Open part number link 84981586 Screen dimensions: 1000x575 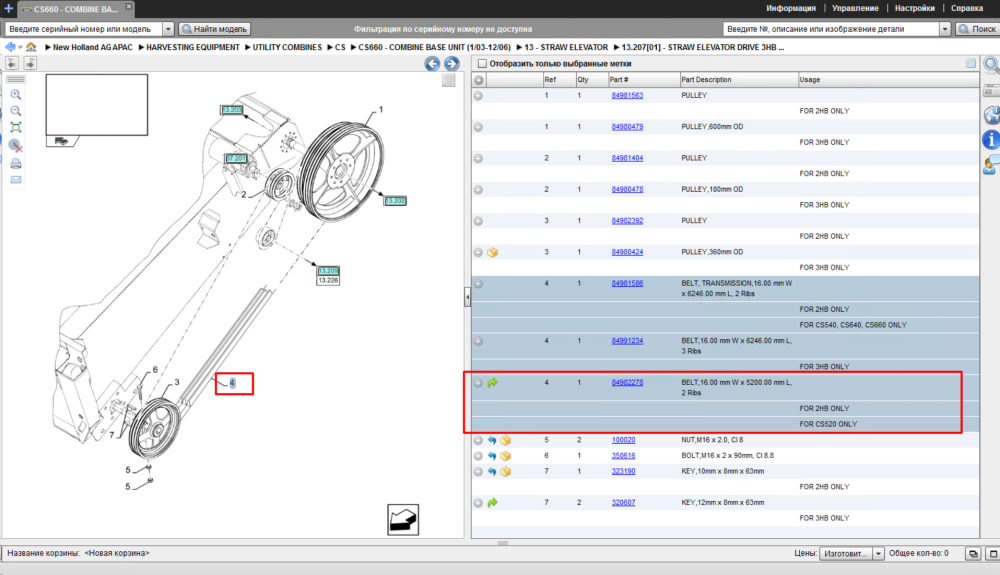pyautogui.click(x=627, y=284)
